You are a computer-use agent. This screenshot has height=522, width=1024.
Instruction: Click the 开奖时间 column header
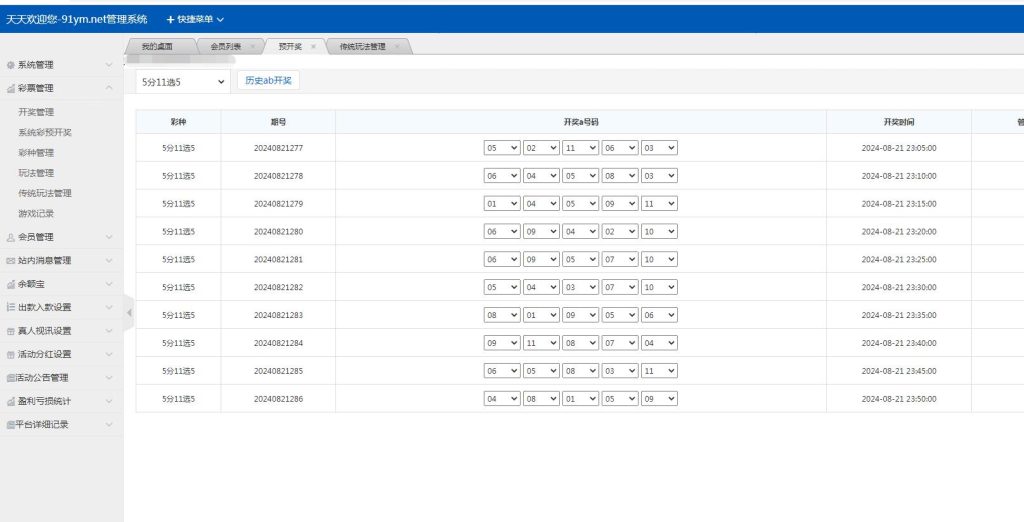click(899, 122)
